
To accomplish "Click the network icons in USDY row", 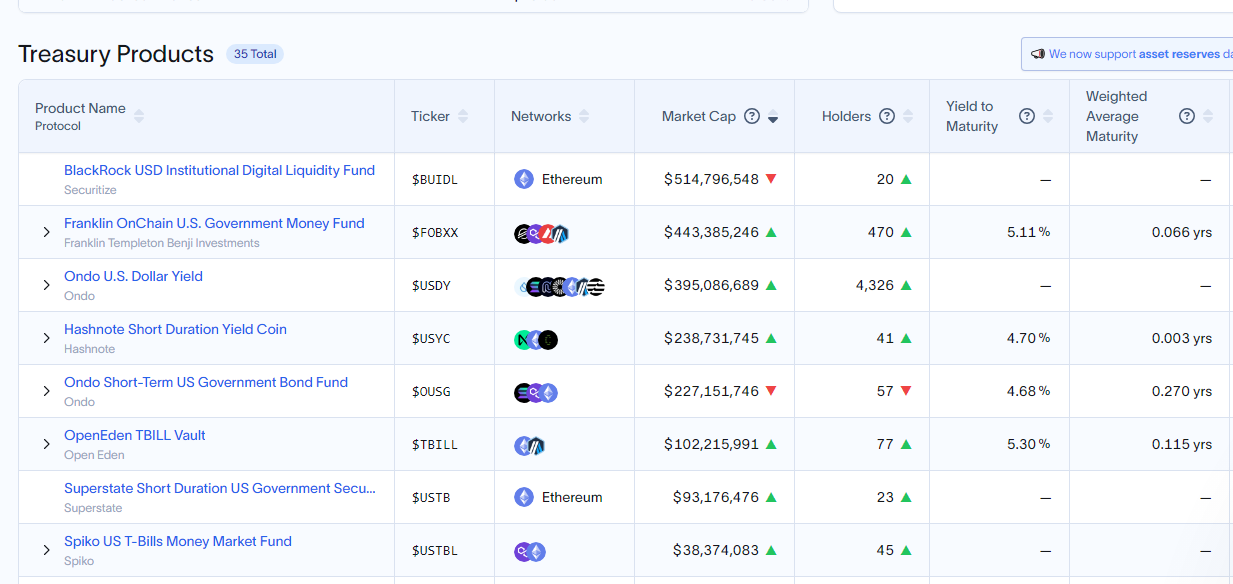I will (x=559, y=286).
